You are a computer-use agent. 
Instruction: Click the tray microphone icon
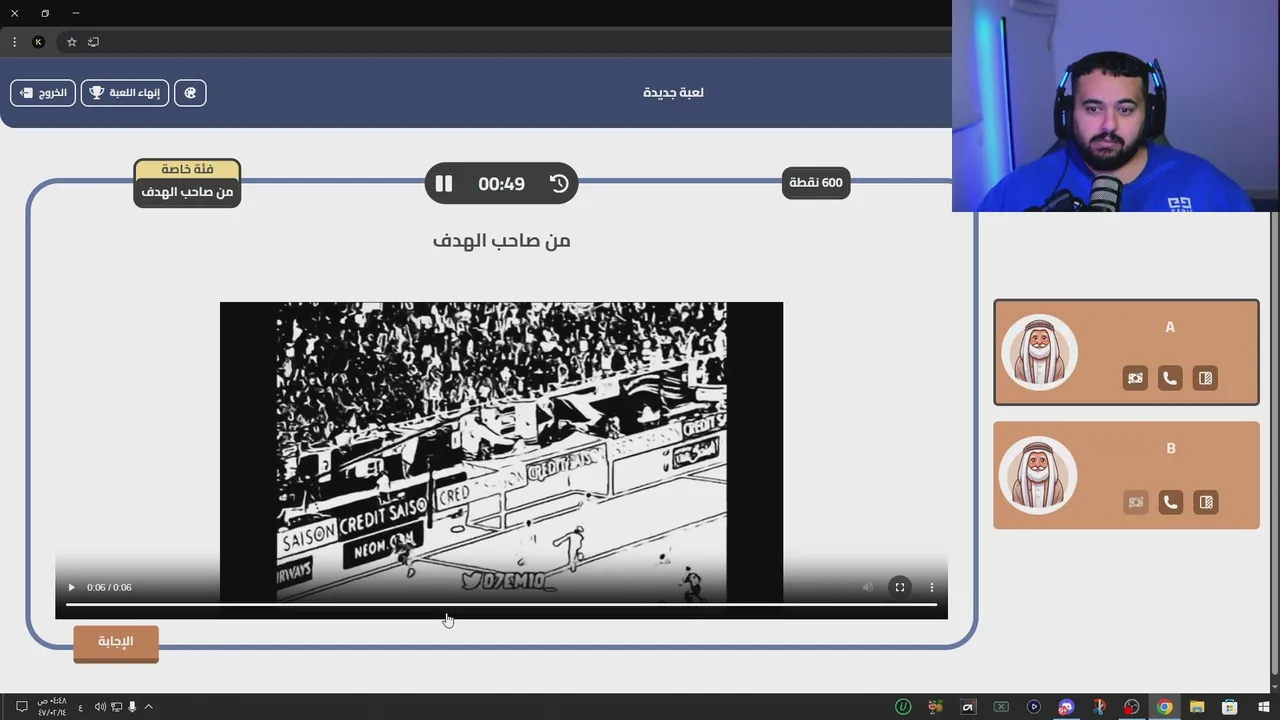(x=132, y=707)
